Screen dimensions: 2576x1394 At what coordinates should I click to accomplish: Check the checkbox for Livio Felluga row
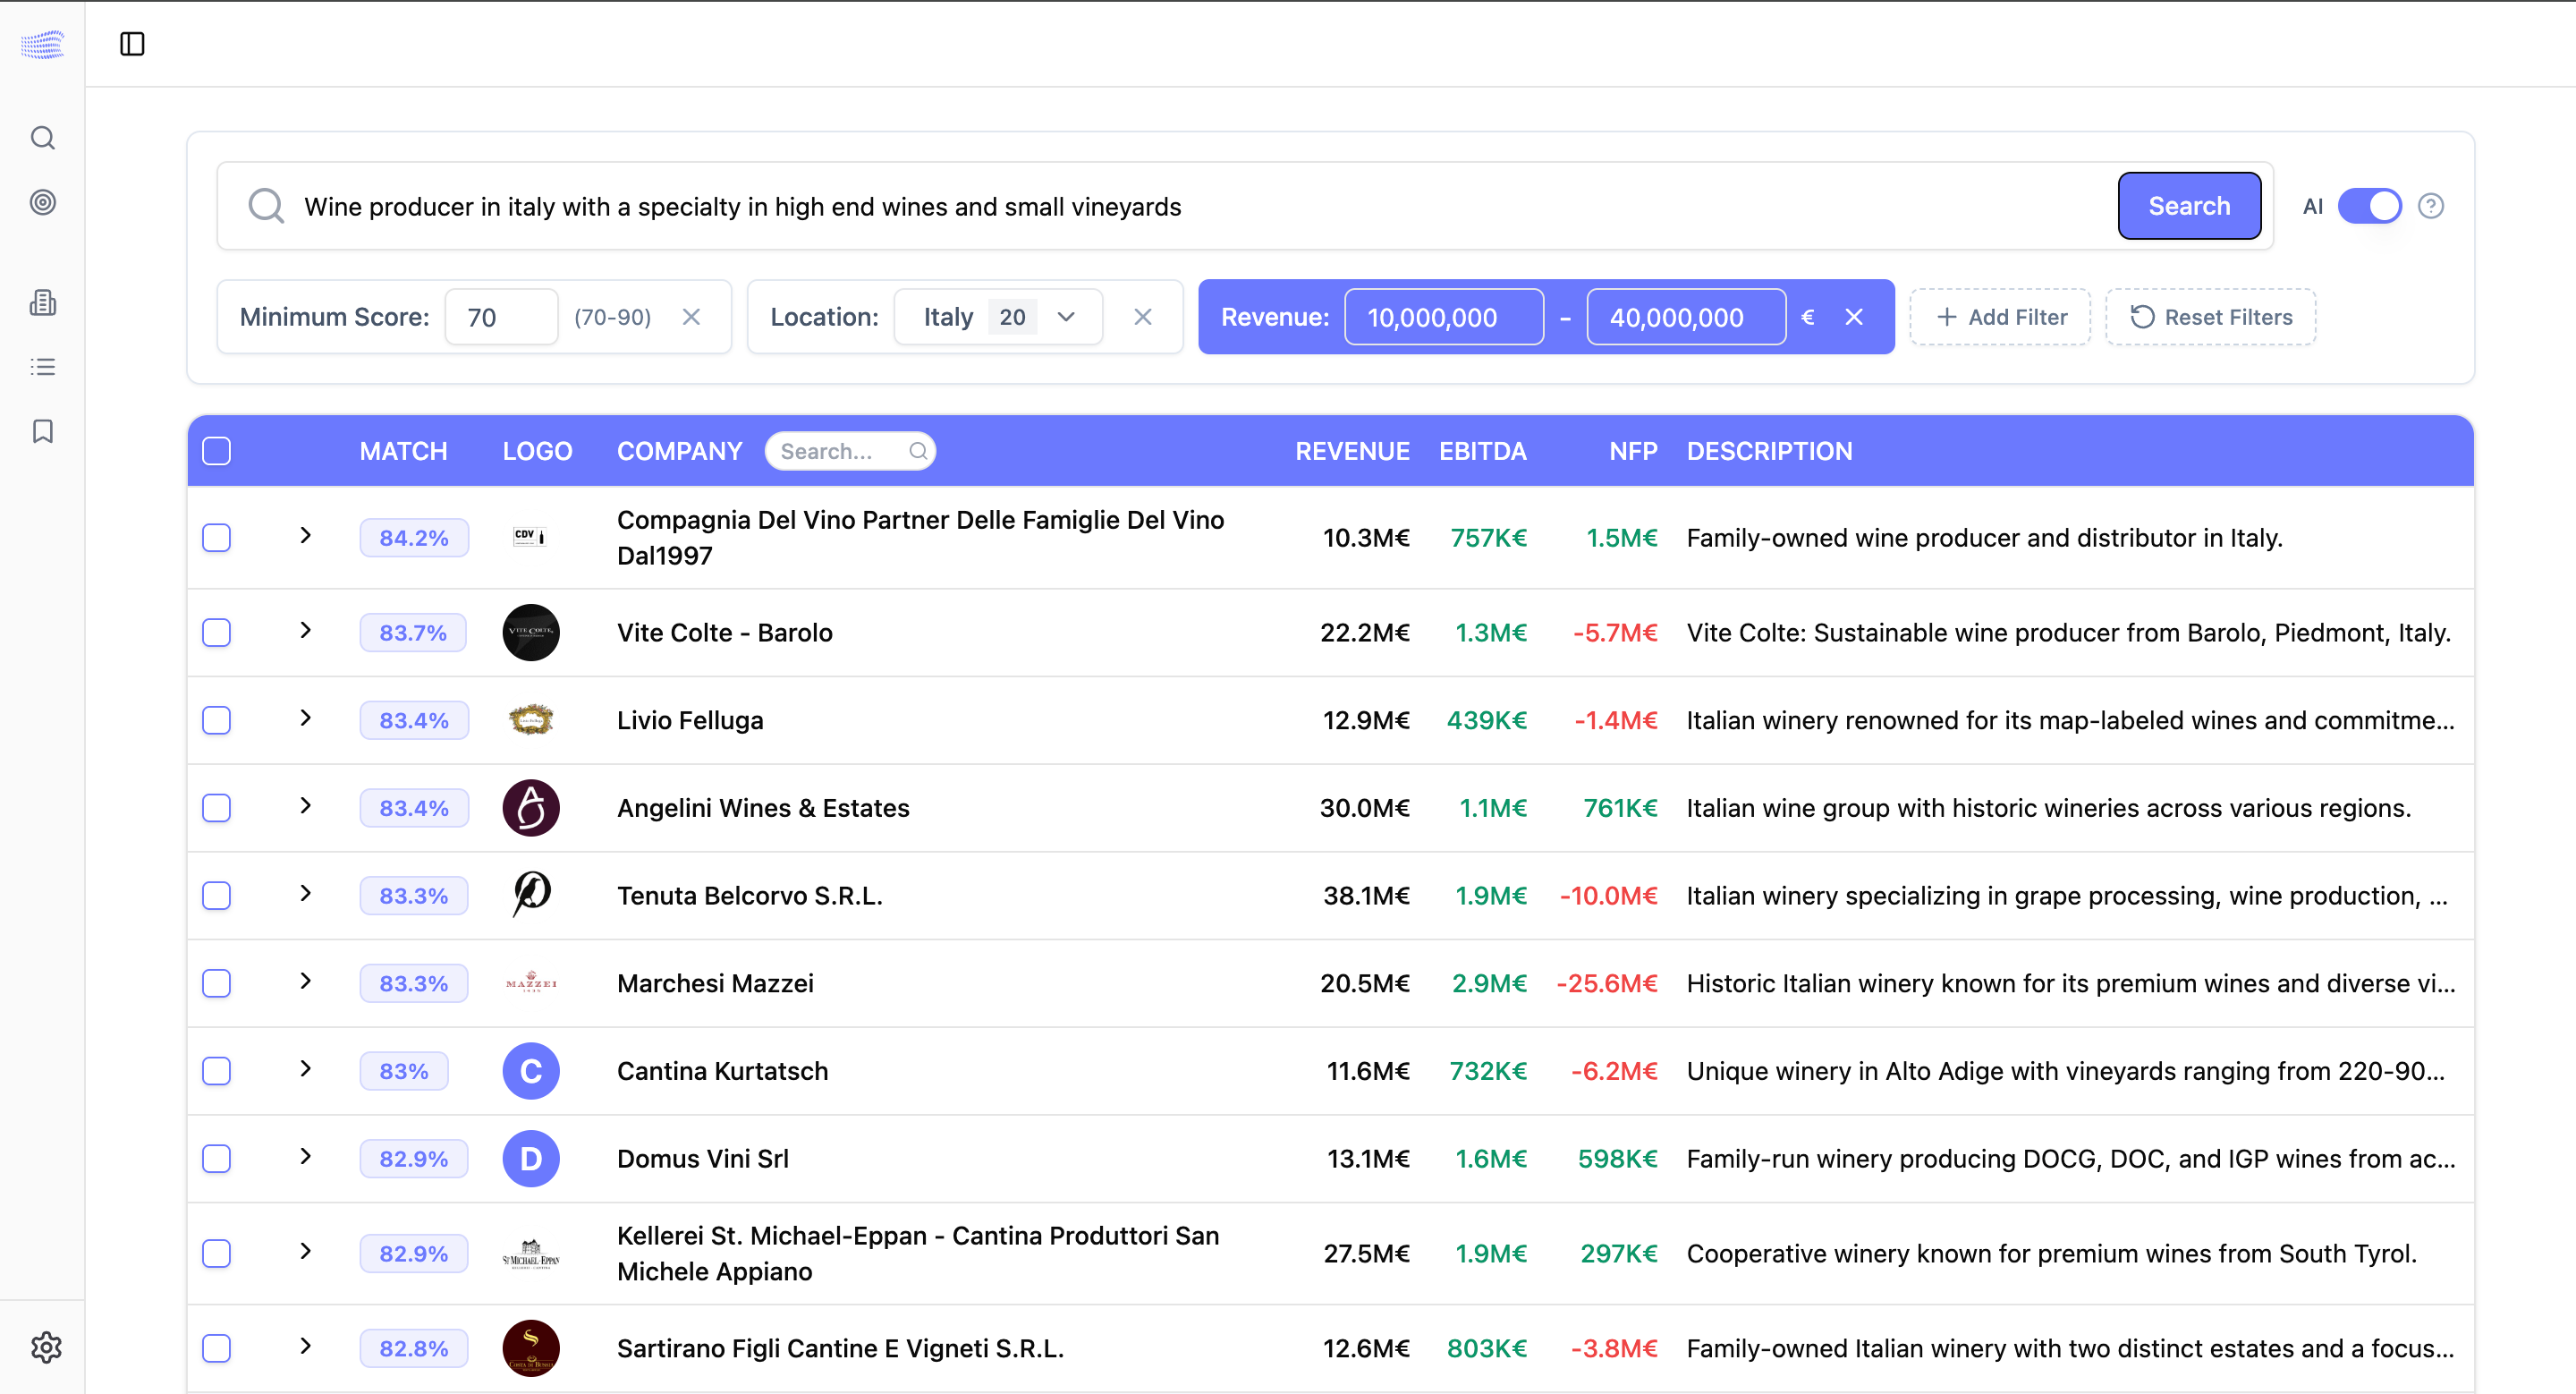[x=216, y=719]
